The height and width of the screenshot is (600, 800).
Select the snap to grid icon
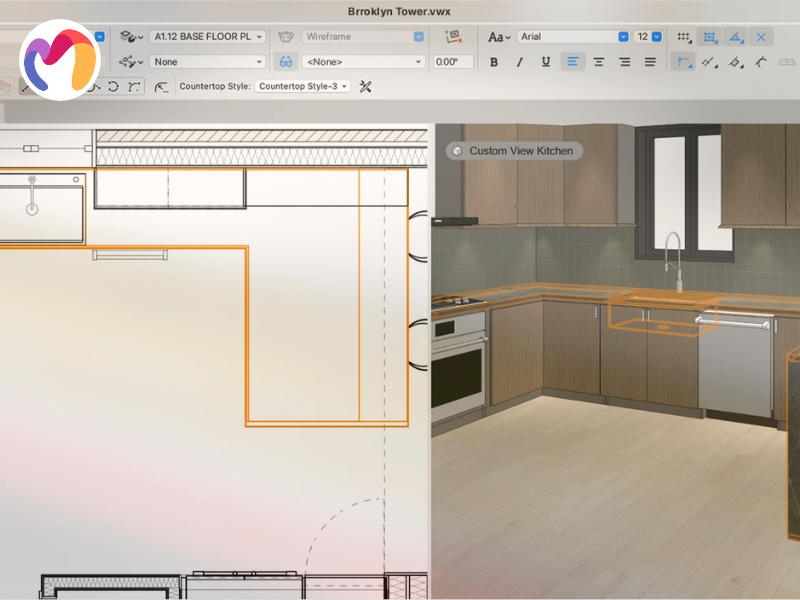coord(685,37)
